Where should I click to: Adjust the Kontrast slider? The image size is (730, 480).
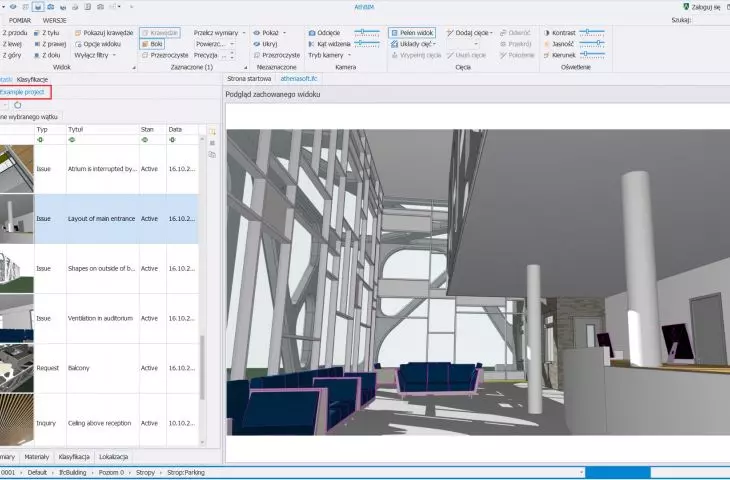[592, 32]
